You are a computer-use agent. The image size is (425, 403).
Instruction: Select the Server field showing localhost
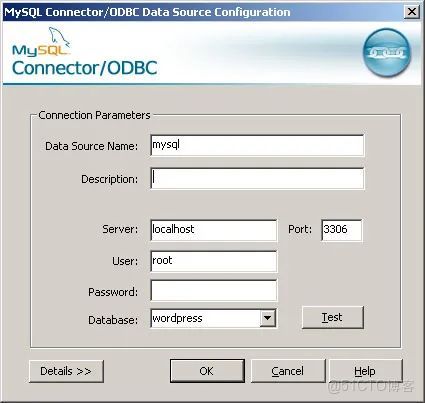click(213, 230)
